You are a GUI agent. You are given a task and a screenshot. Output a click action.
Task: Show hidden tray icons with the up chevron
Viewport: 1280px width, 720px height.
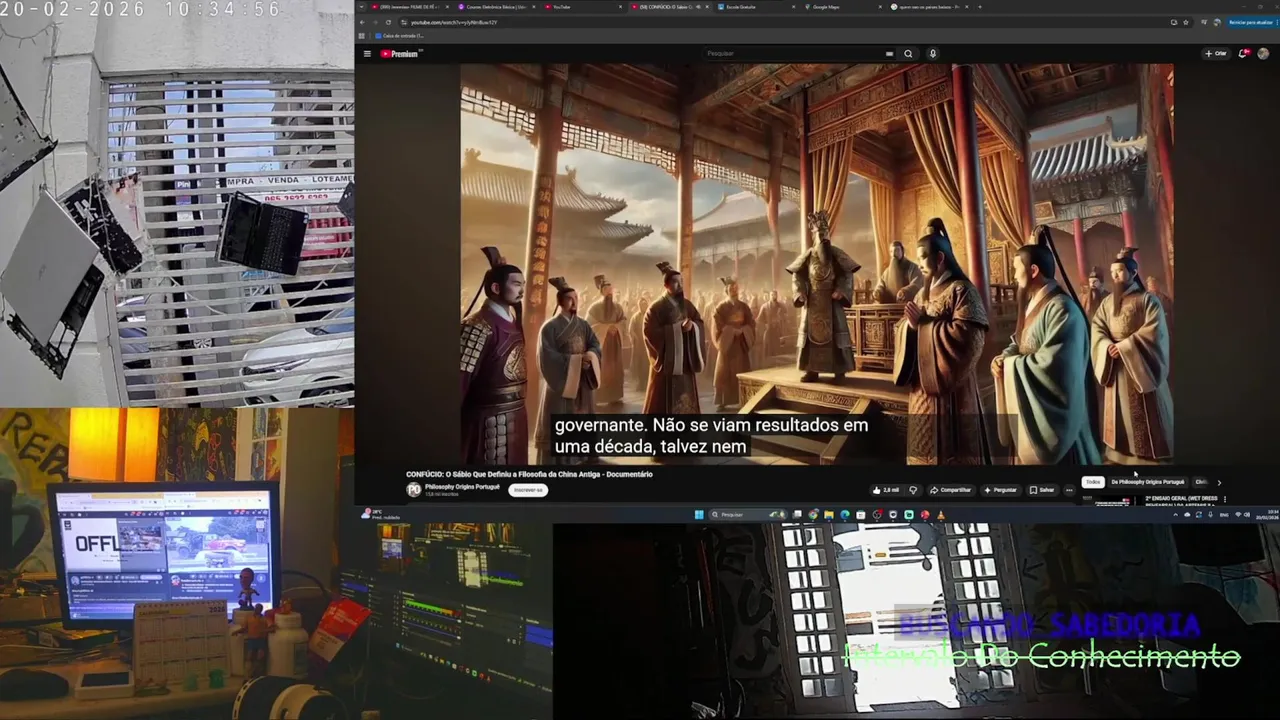[1176, 515]
